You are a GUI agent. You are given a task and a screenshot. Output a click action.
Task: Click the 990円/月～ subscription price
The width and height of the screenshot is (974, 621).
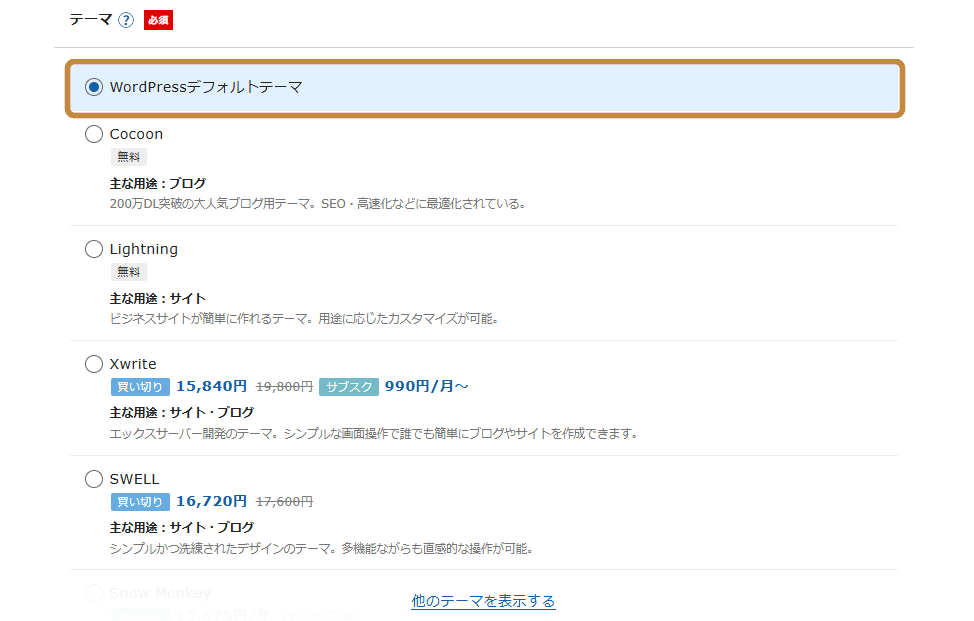(x=427, y=386)
